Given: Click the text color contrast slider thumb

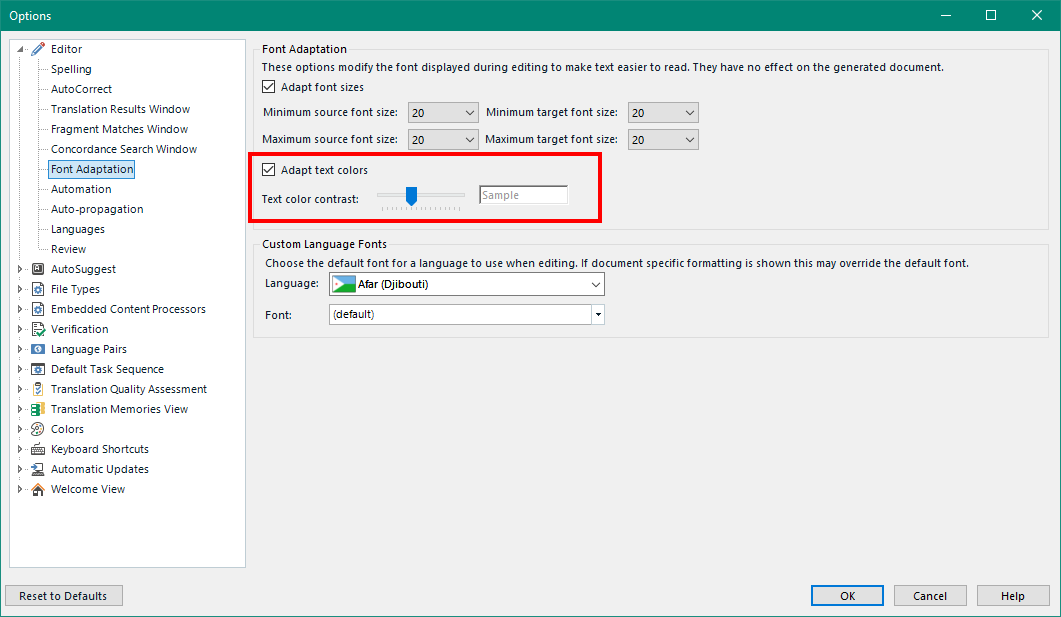Looking at the screenshot, I should pyautogui.click(x=411, y=196).
